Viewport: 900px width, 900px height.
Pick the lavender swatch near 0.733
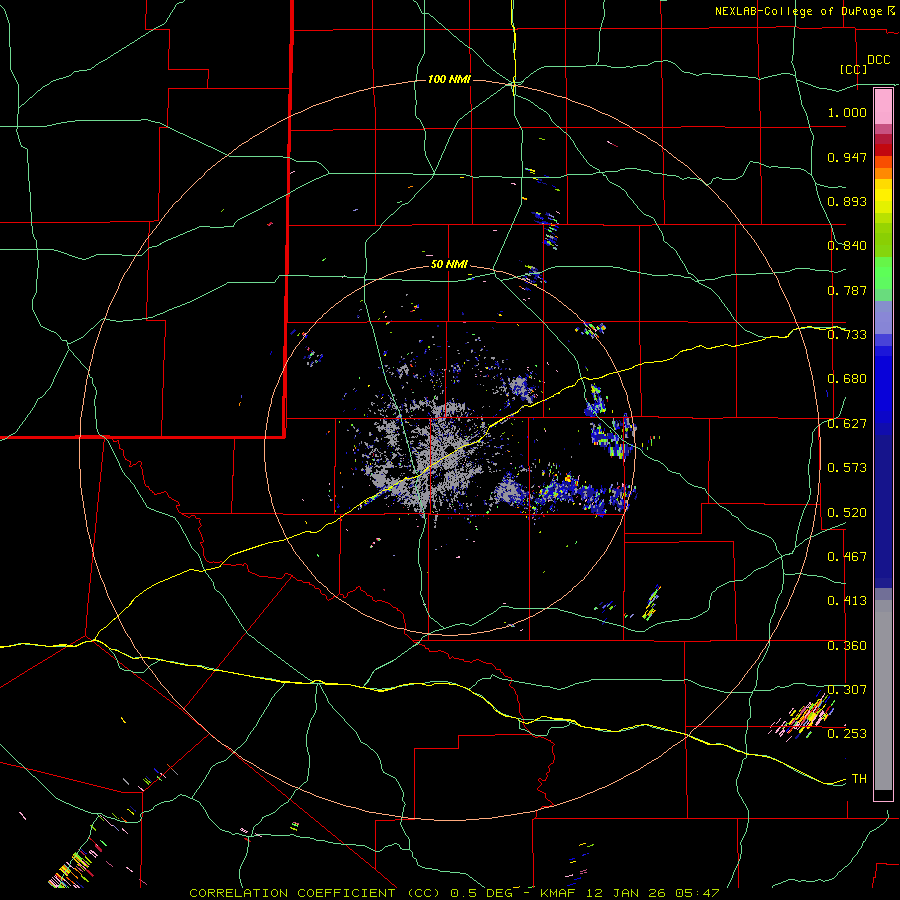tap(883, 317)
